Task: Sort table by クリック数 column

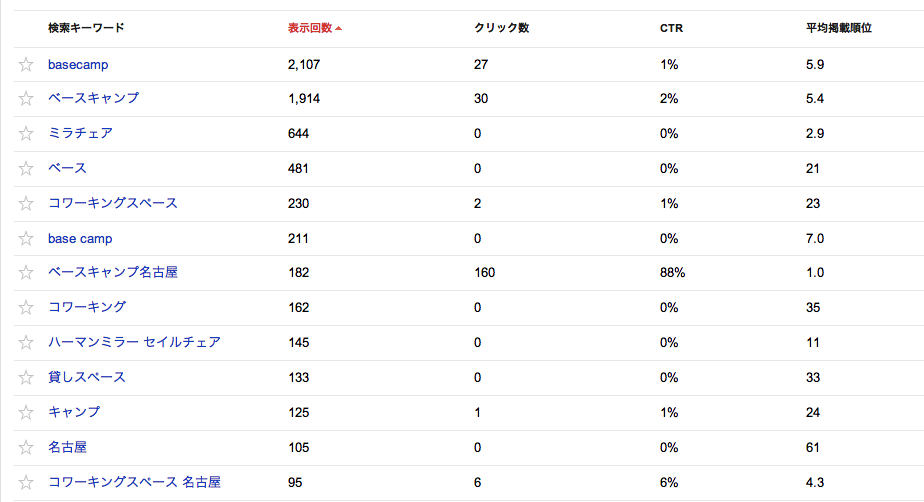Action: (501, 28)
